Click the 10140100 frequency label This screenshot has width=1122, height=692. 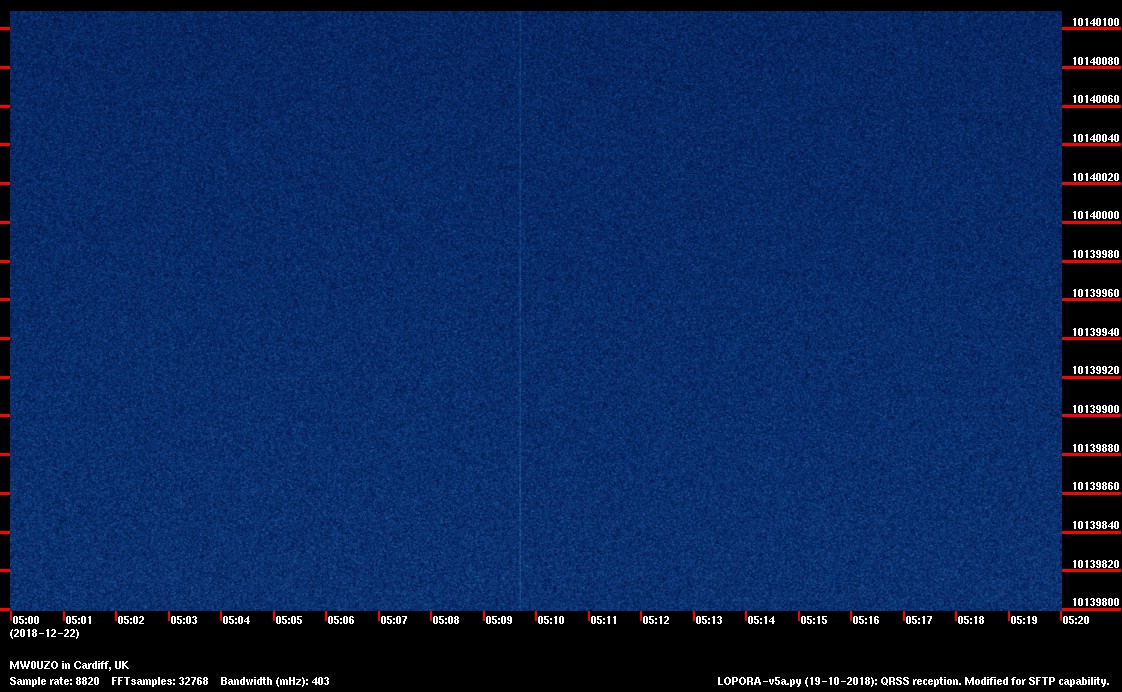coord(1095,22)
